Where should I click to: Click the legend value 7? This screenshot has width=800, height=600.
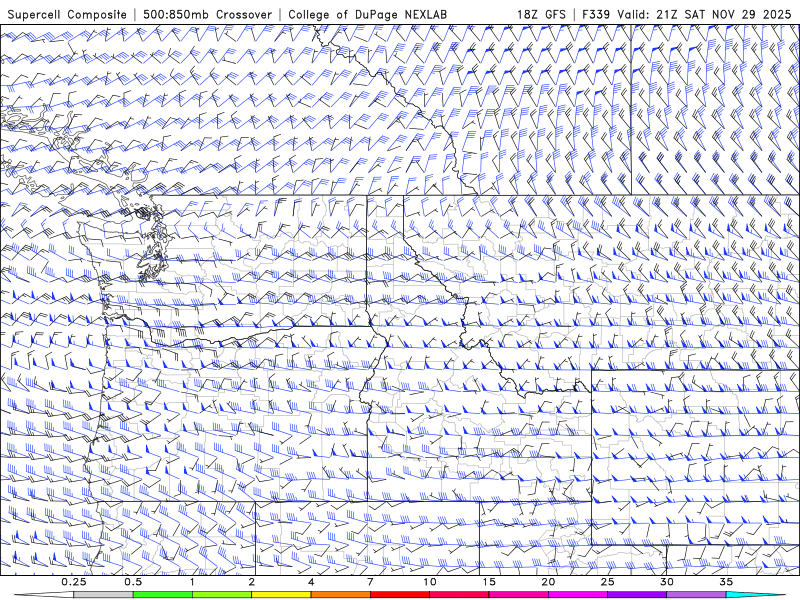coord(370,582)
